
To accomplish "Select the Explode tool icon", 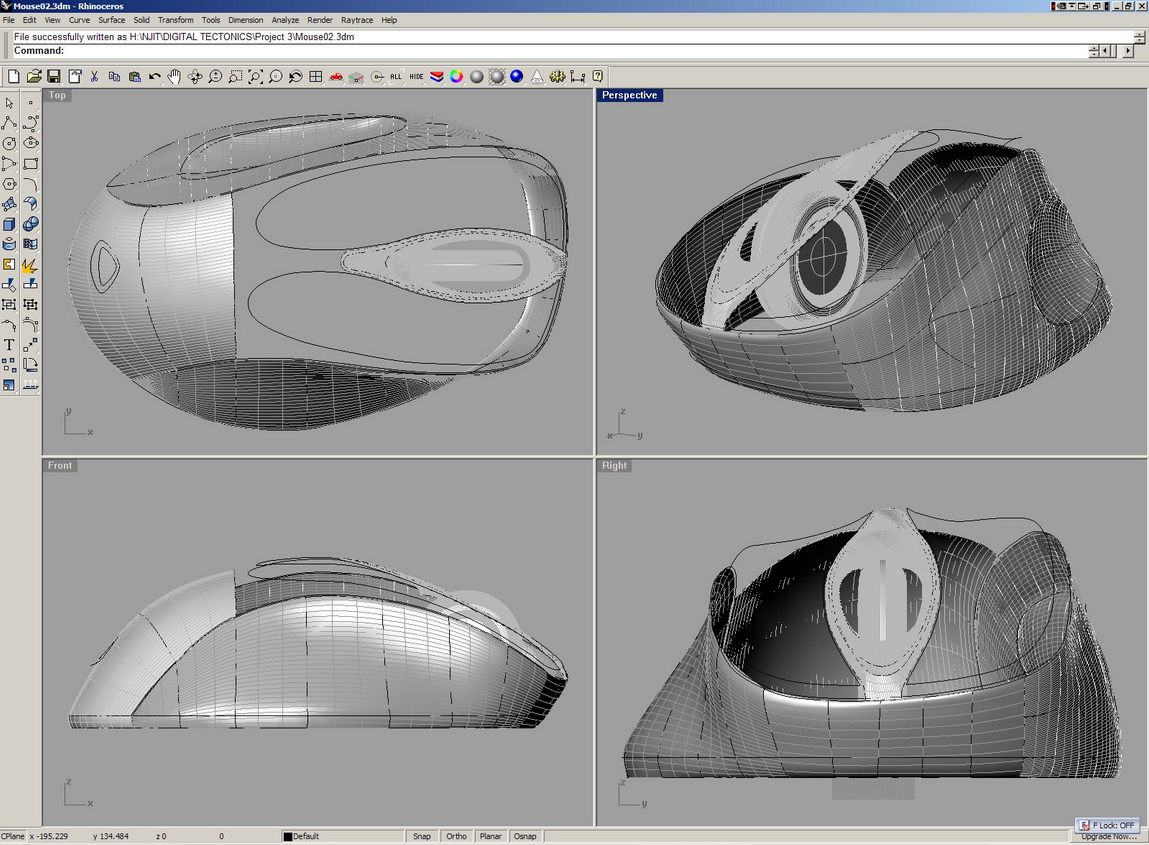I will 31,265.
